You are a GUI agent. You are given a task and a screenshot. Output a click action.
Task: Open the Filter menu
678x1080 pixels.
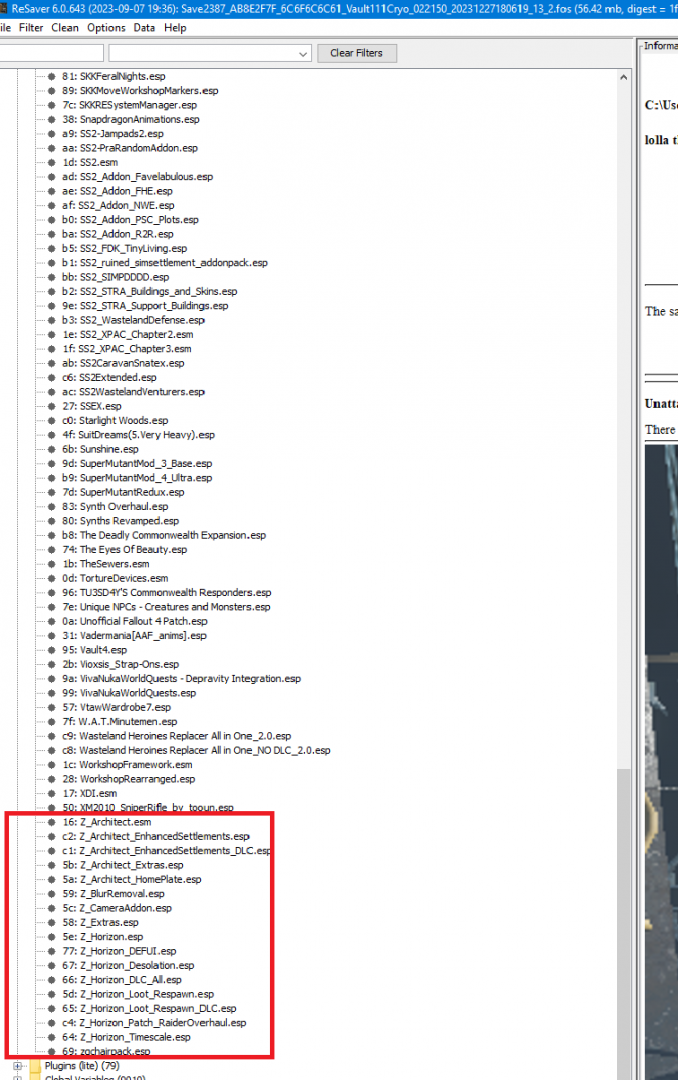(30, 28)
